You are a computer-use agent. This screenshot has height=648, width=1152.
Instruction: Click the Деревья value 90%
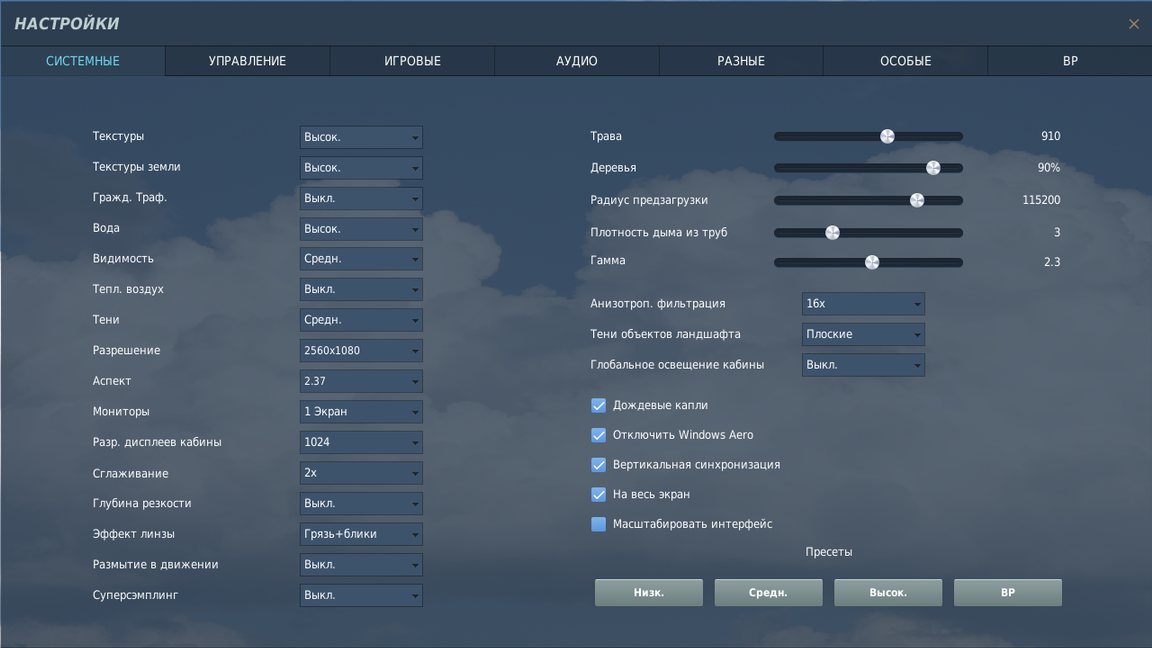1048,168
